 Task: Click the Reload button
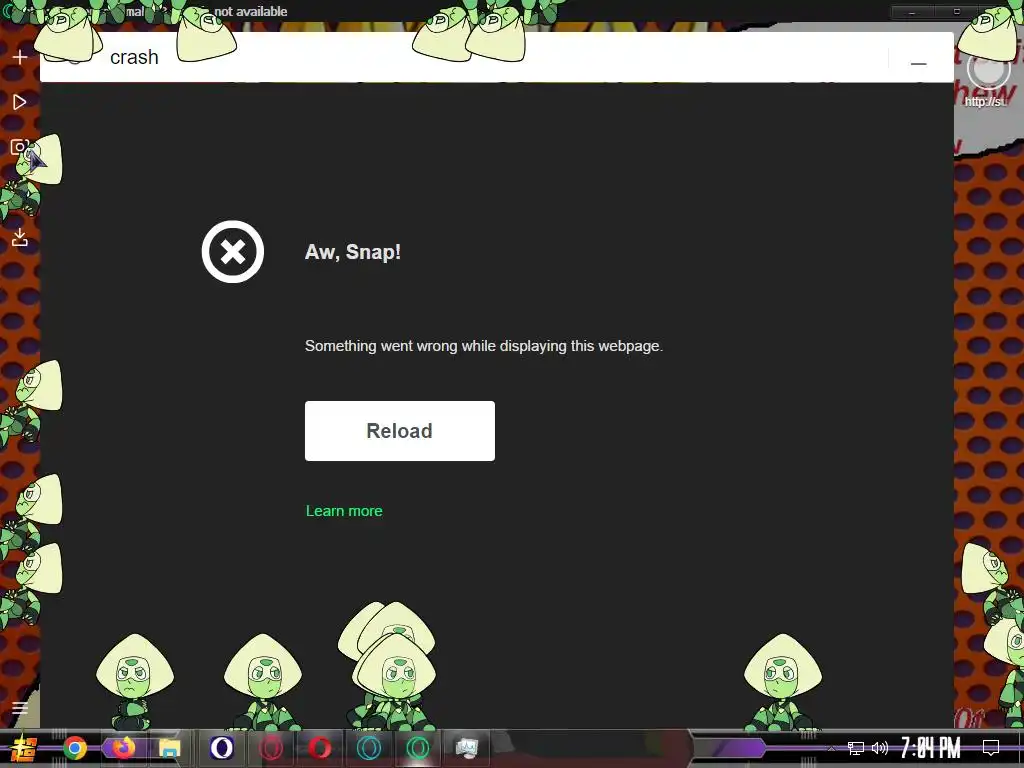coord(400,431)
